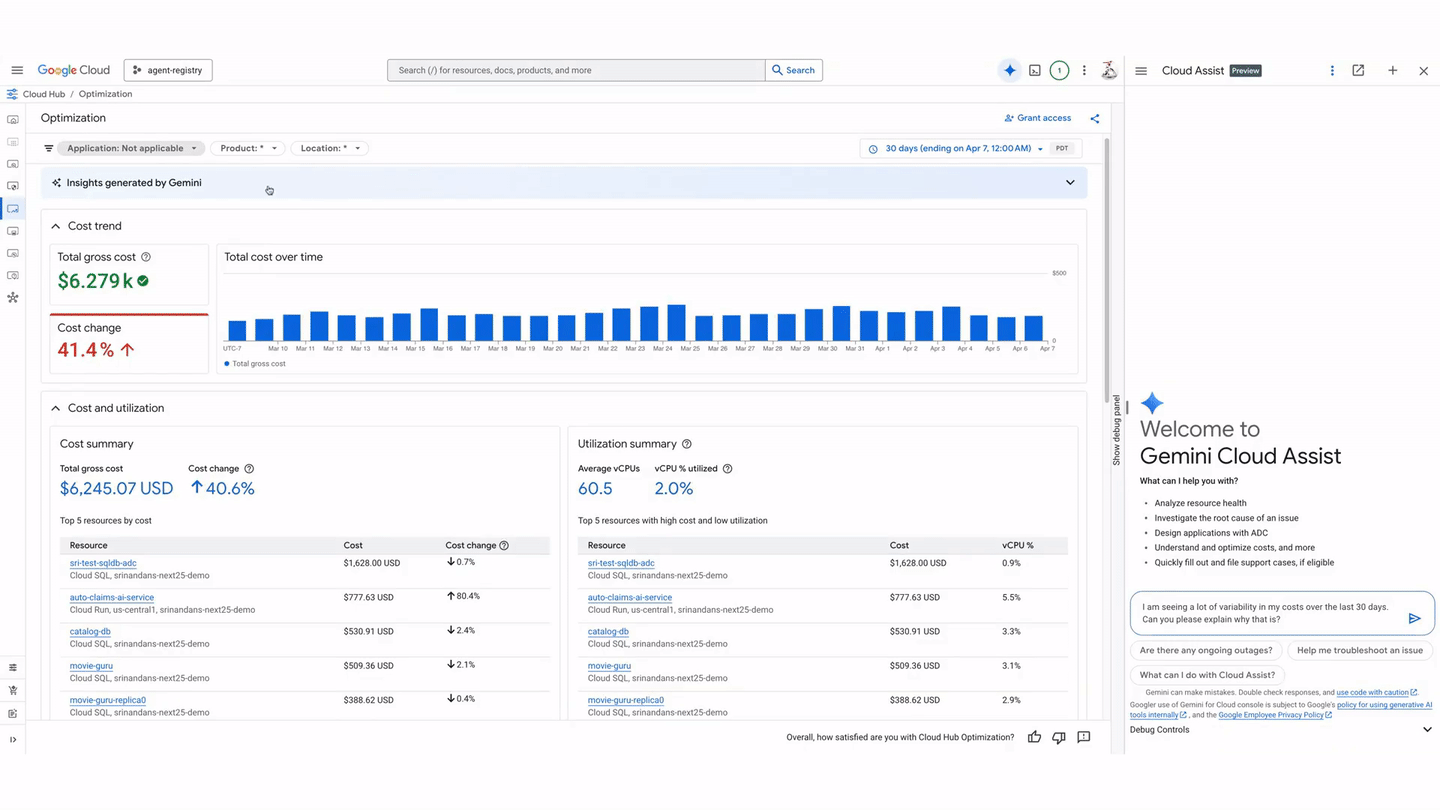Click the user account avatar

point(1109,70)
